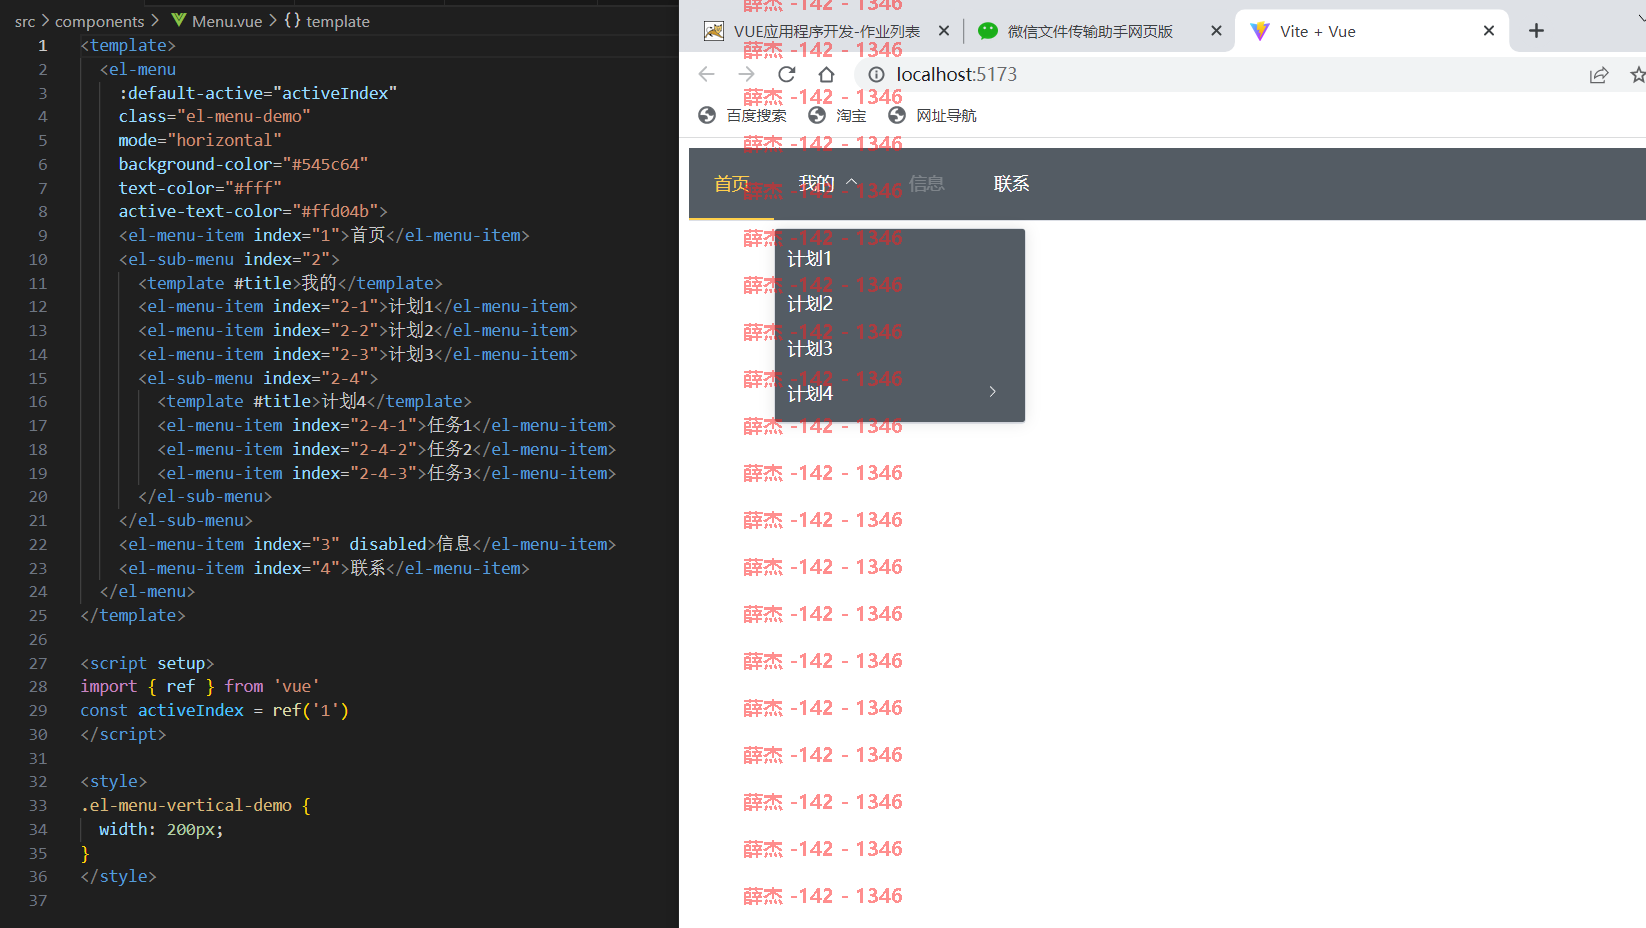
Task: Select the 首页 menu item
Action: click(x=732, y=184)
